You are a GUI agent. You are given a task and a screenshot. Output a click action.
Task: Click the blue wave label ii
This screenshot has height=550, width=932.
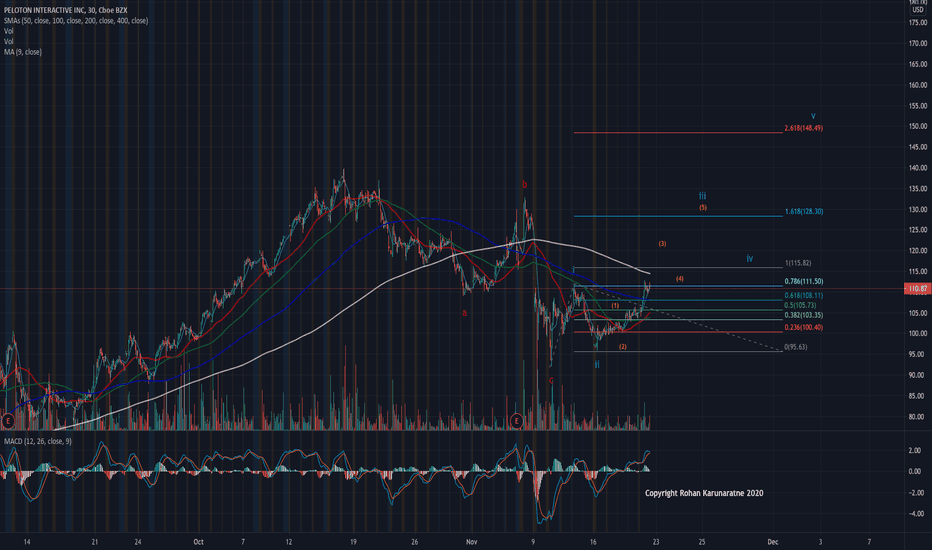[x=597, y=364]
